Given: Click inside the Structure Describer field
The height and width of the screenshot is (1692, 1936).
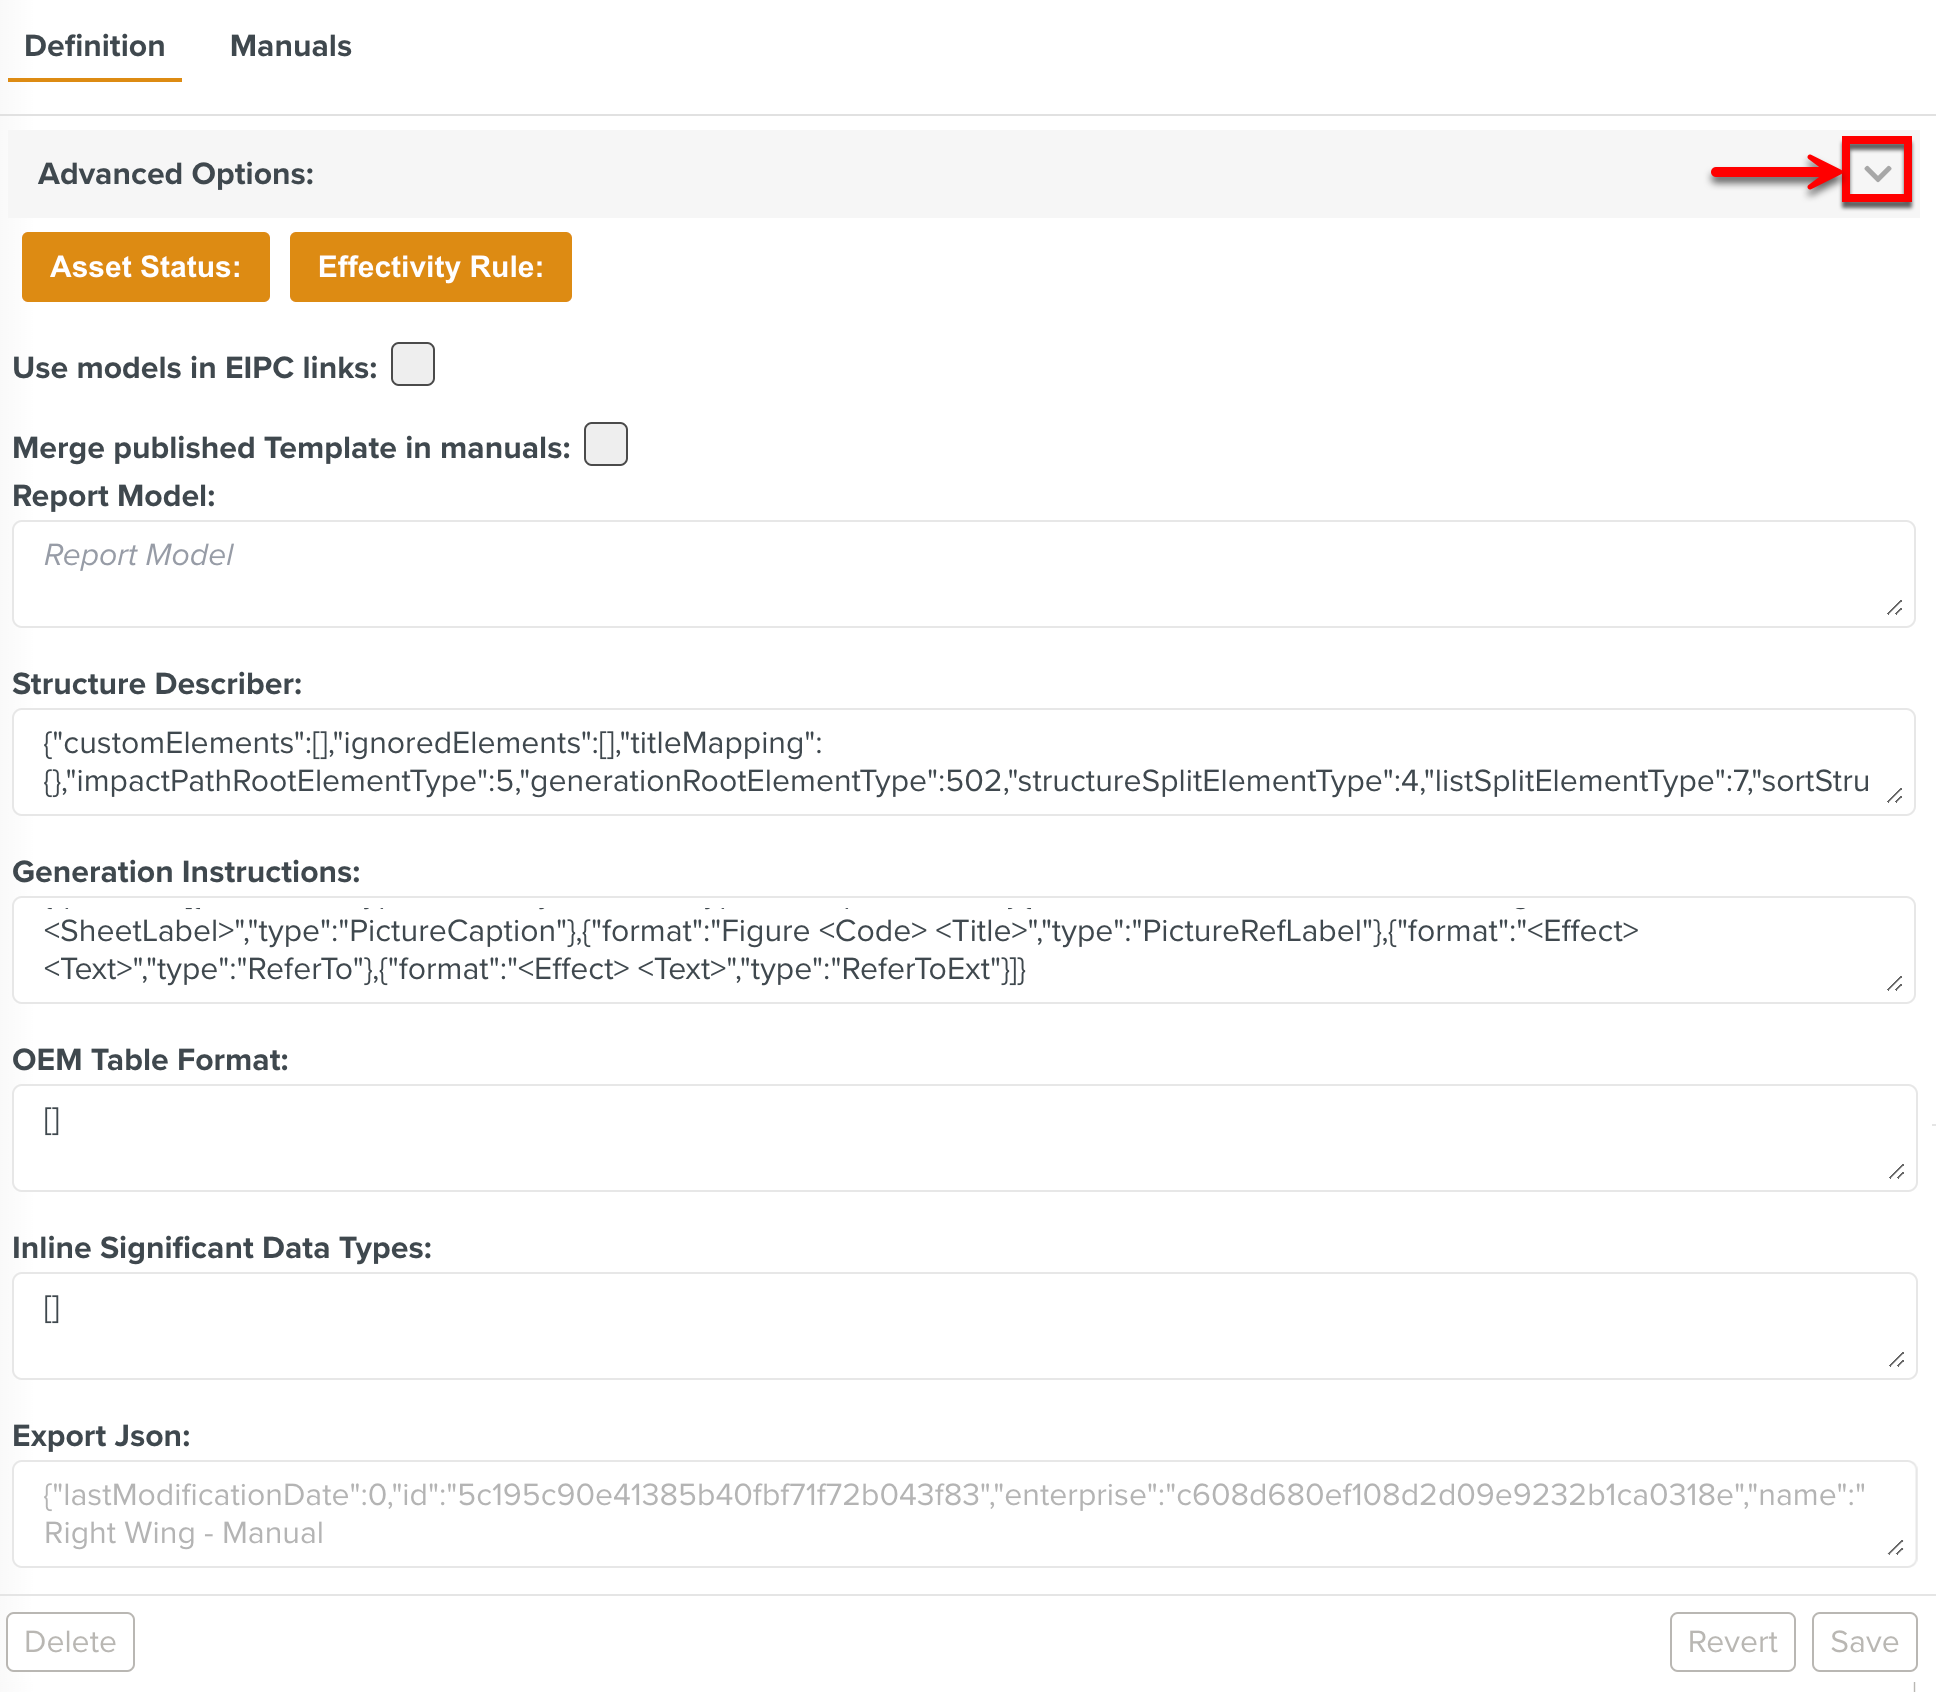Looking at the screenshot, I should [x=964, y=762].
